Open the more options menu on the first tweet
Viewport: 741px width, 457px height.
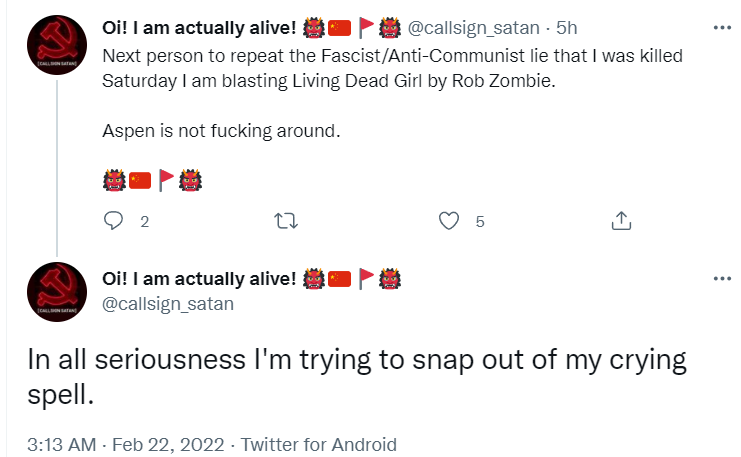722,28
